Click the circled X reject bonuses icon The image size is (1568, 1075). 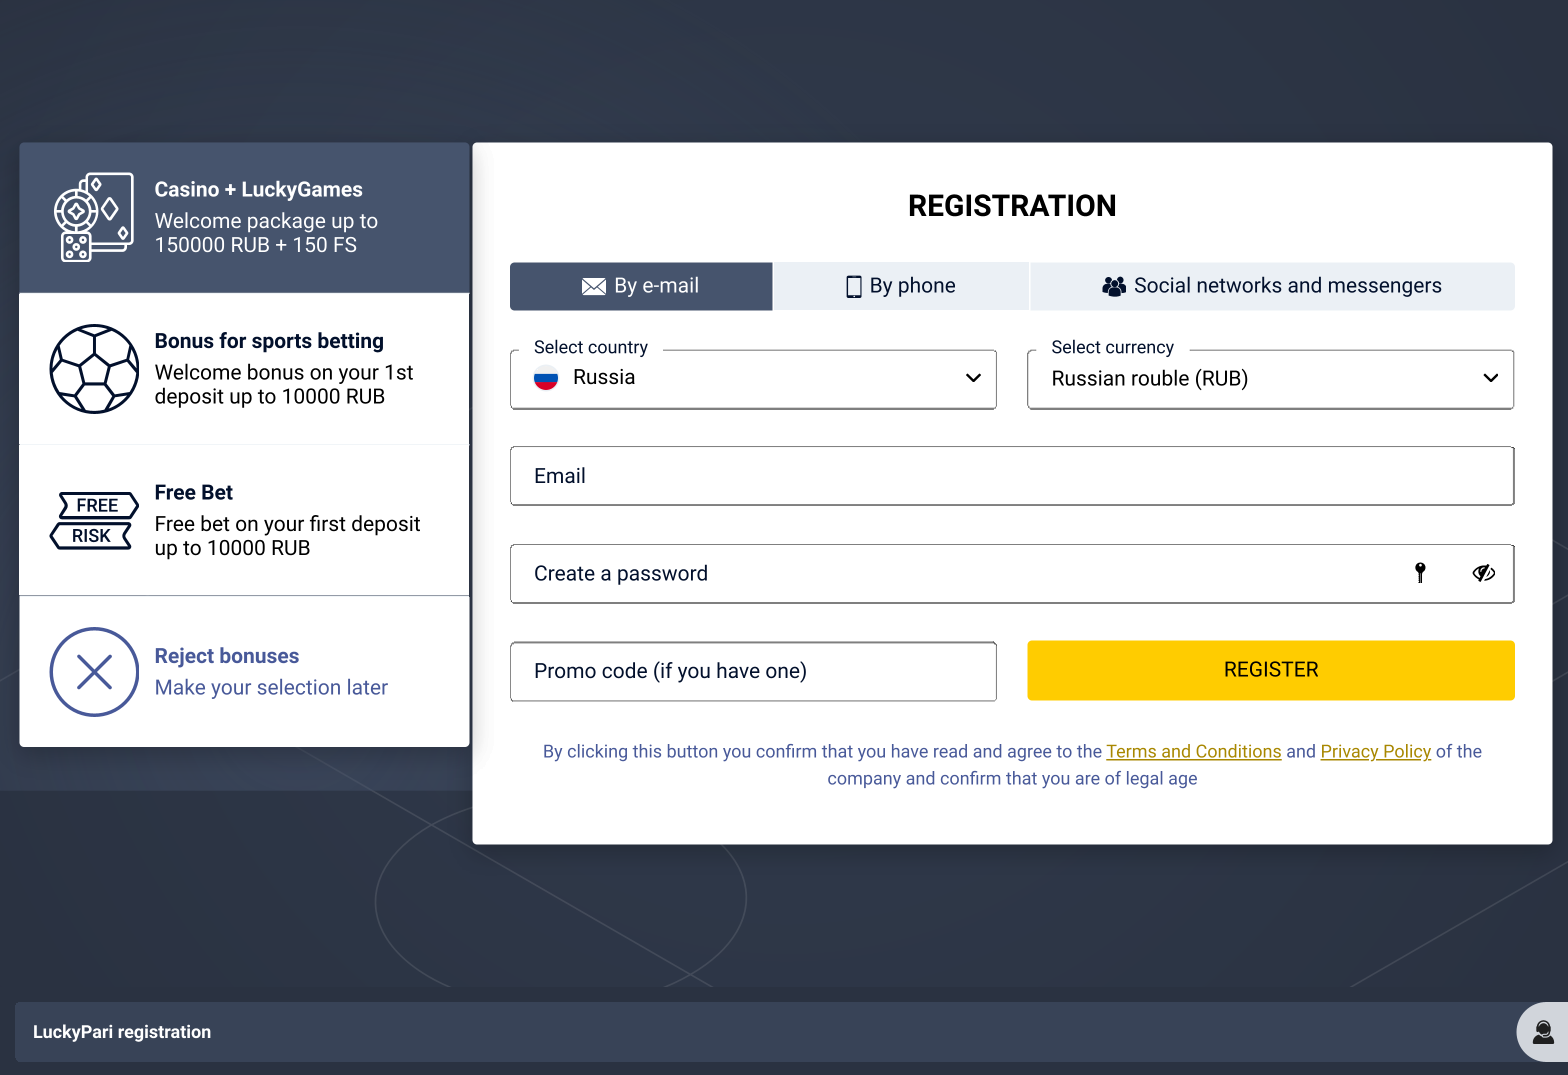pyautogui.click(x=94, y=672)
